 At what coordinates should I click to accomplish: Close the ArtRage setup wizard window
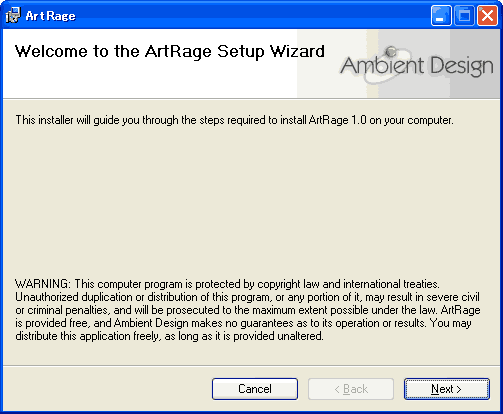click(x=487, y=15)
